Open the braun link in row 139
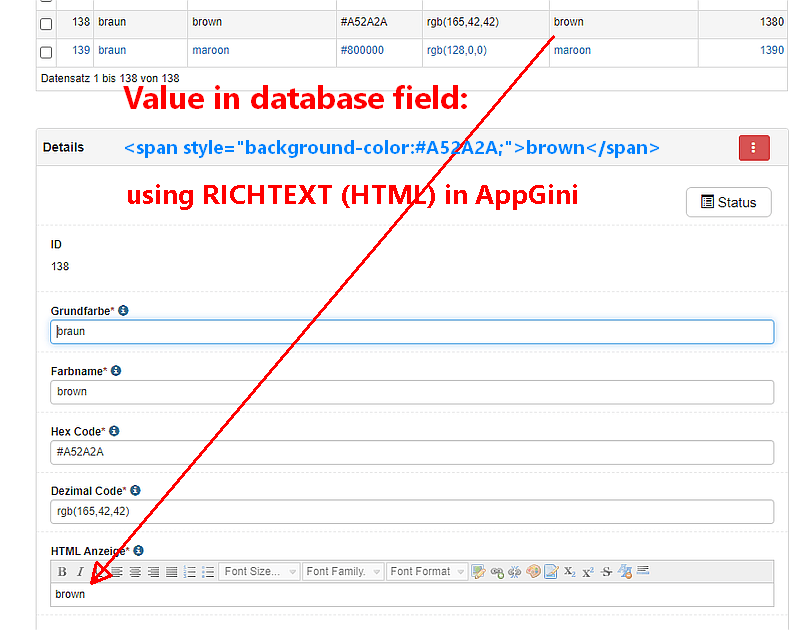 (x=112, y=50)
